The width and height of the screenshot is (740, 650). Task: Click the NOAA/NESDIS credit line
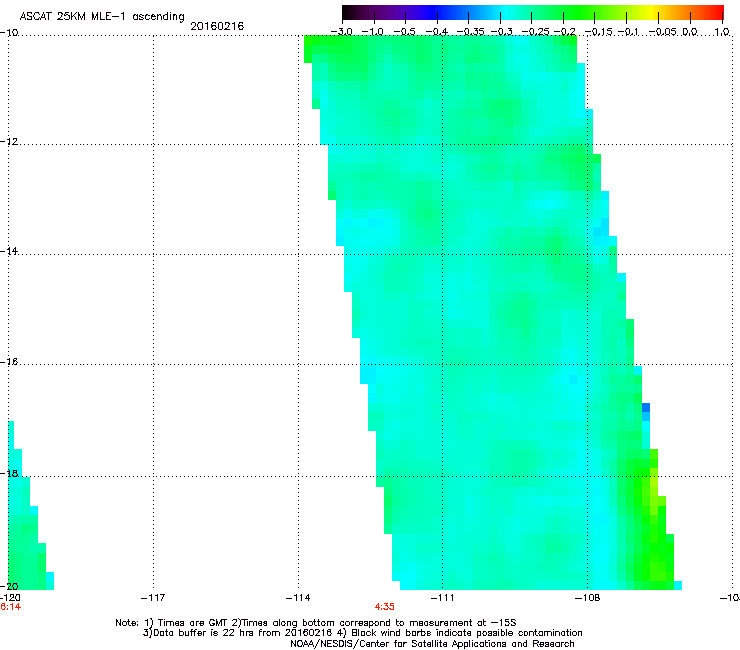(x=432, y=644)
